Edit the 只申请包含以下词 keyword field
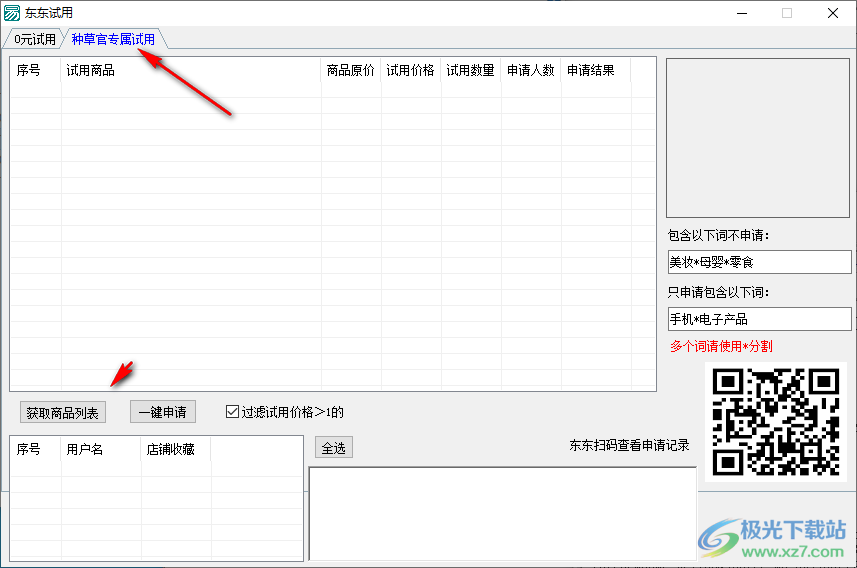This screenshot has width=857, height=568. pyautogui.click(x=760, y=319)
